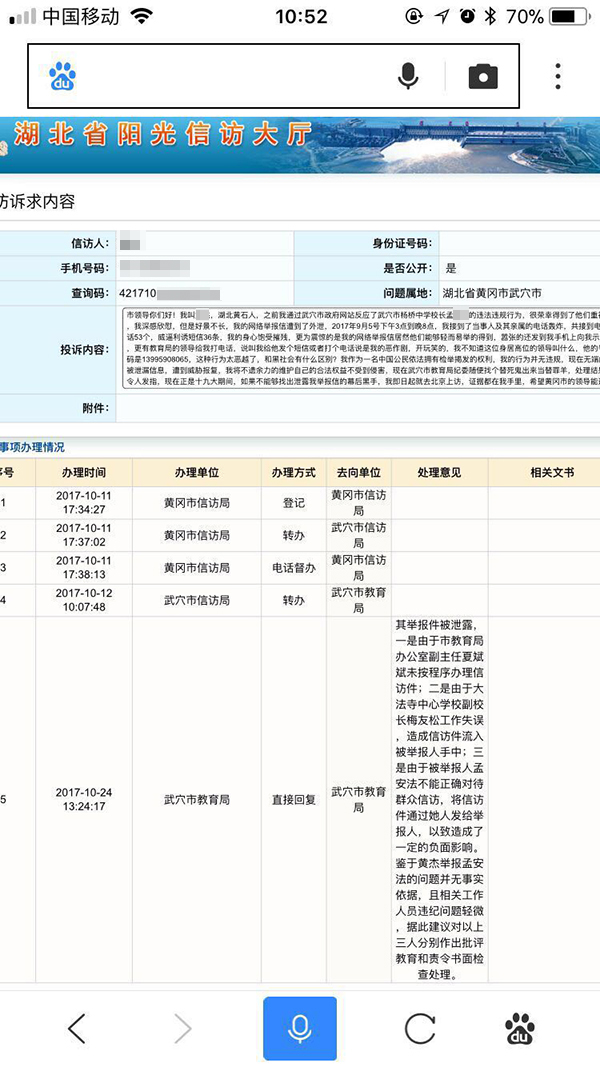Tap the alarm clock status icon
600x1067 pixels.
pyautogui.click(x=467, y=16)
